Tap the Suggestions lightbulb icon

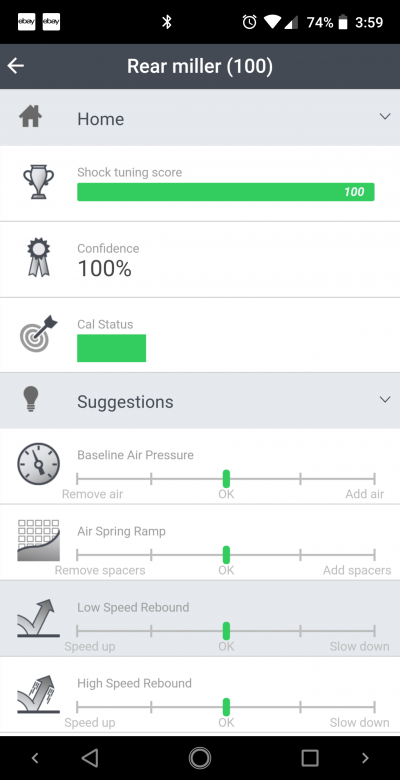[x=31, y=399]
